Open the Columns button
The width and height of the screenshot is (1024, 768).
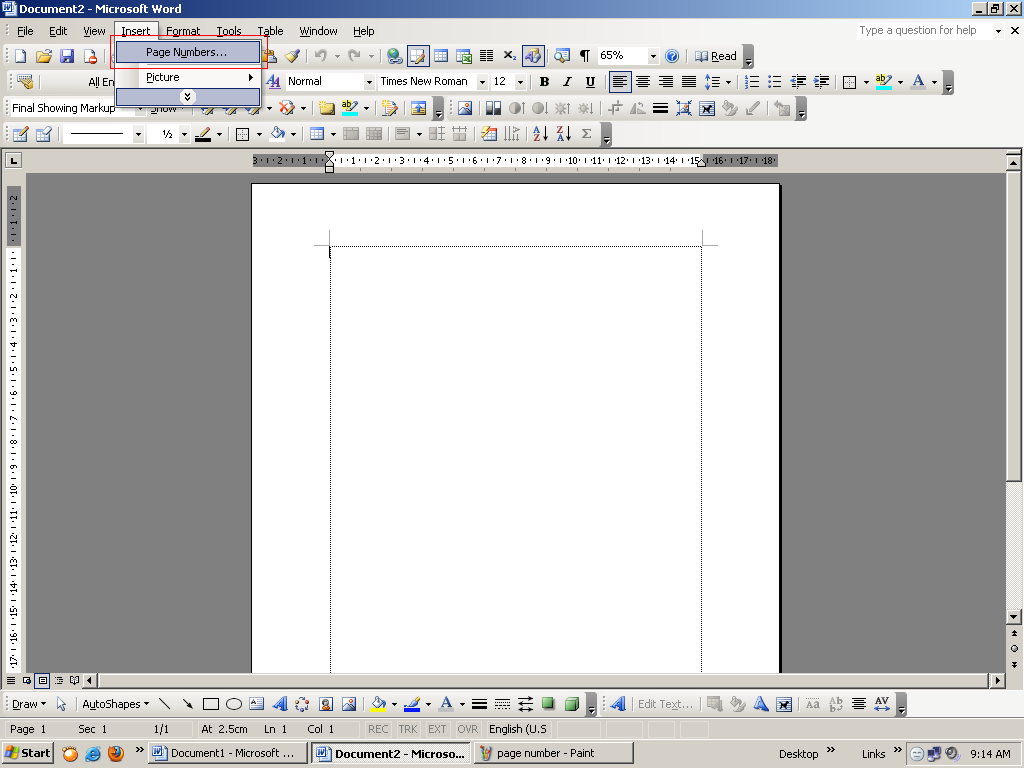[487, 56]
